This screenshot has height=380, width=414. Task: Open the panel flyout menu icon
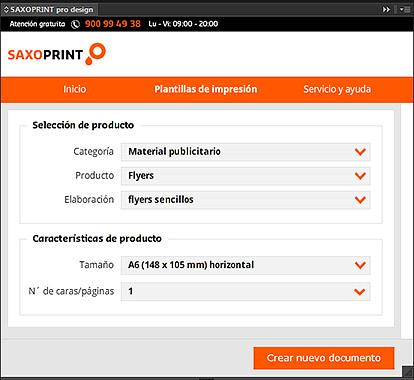404,9
